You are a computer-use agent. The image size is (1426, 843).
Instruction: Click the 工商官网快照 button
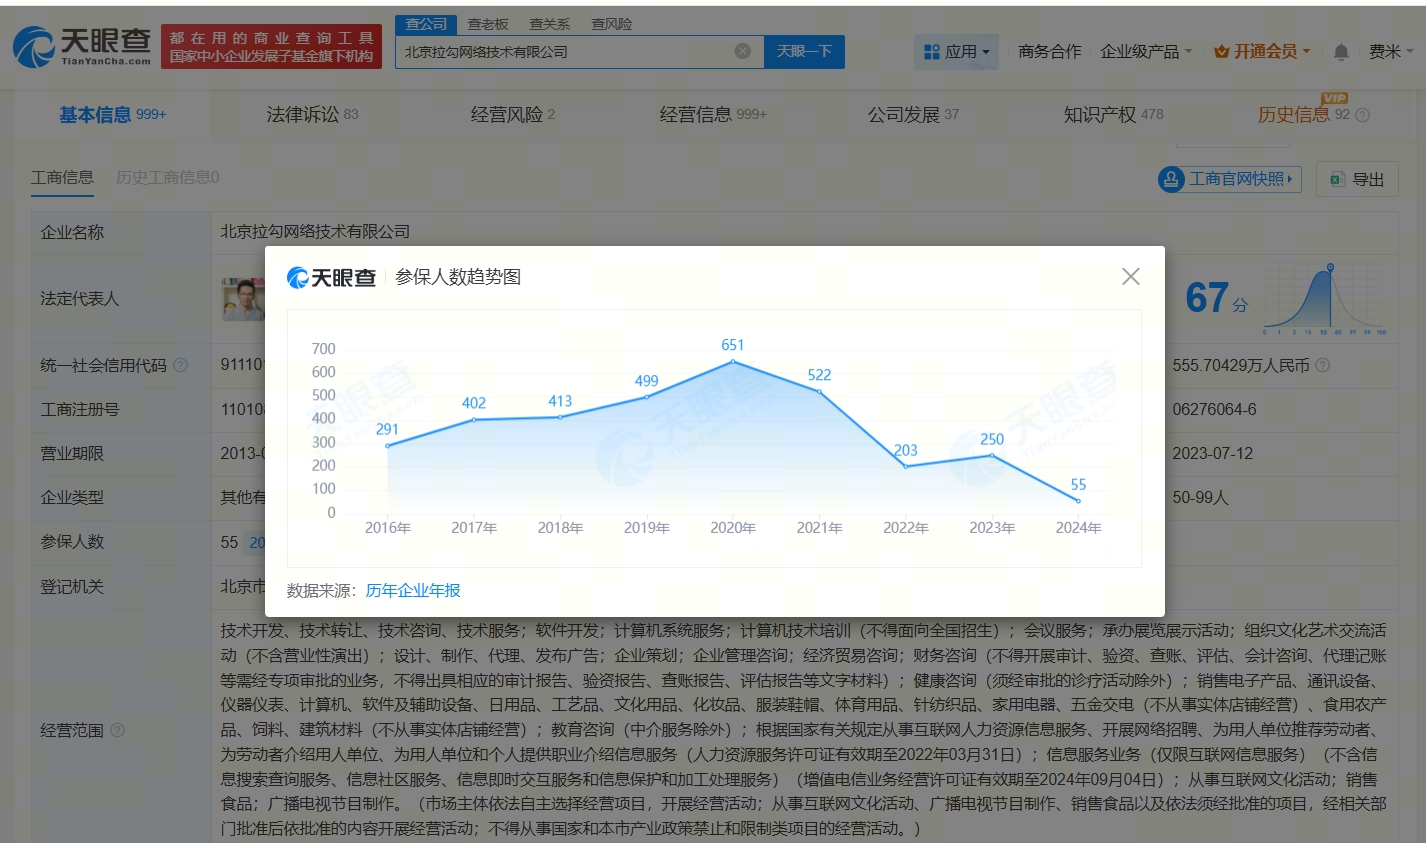(1229, 179)
